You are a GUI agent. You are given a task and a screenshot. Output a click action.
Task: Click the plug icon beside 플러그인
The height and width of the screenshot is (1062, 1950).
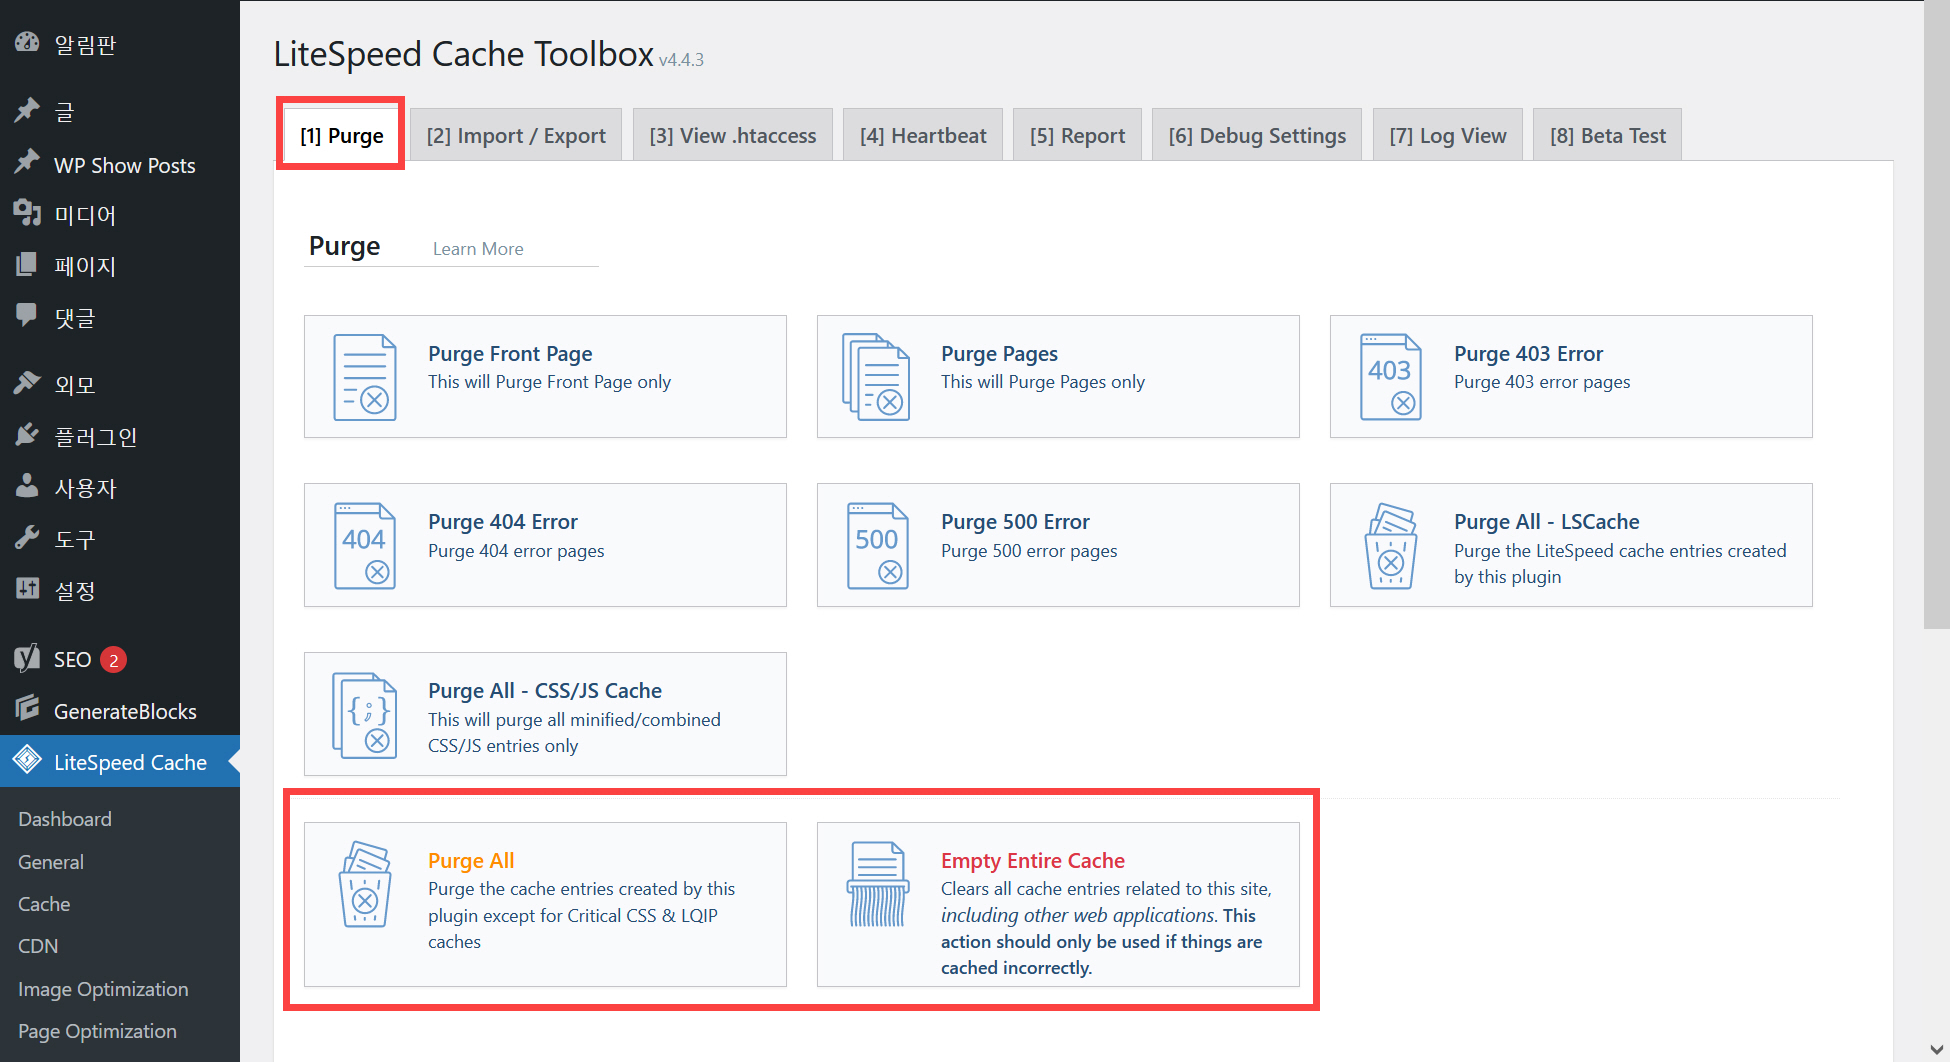click(x=27, y=435)
